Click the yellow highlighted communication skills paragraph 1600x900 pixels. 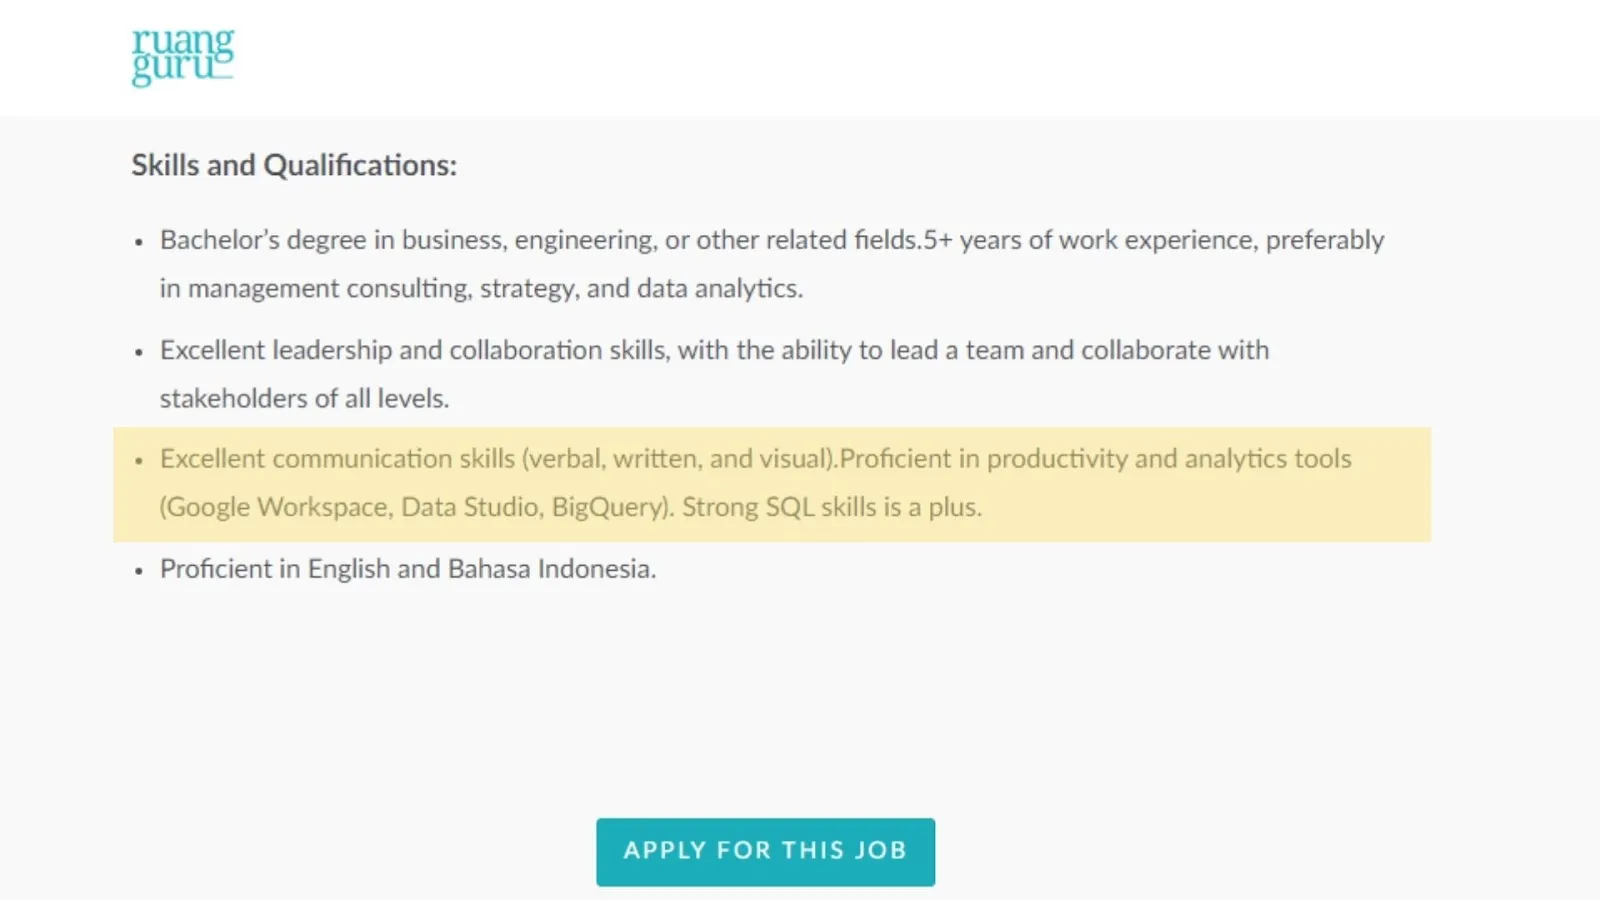click(x=770, y=484)
